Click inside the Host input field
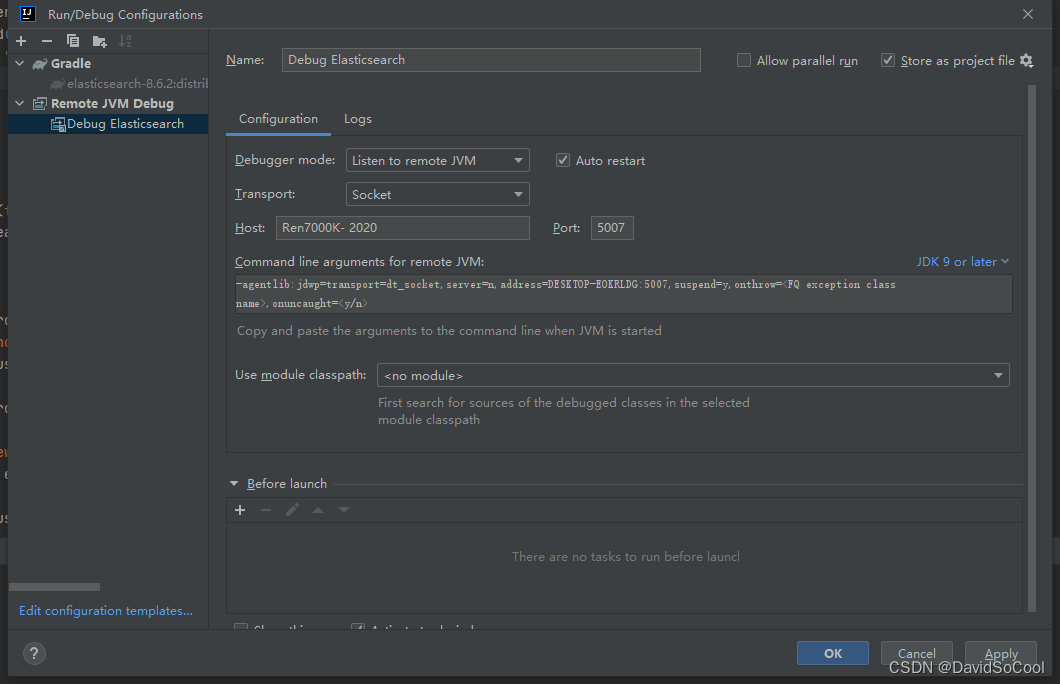This screenshot has height=684, width=1060. (x=402, y=228)
